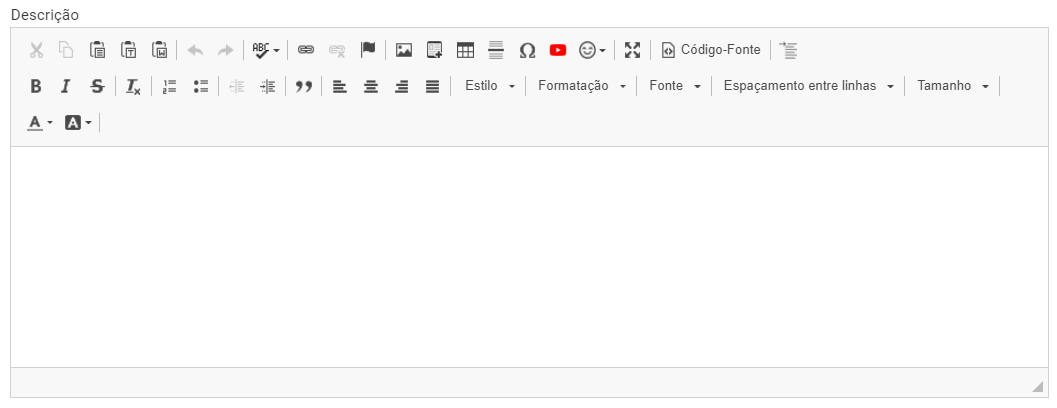Center align the text
1057x408 pixels.
(371, 86)
